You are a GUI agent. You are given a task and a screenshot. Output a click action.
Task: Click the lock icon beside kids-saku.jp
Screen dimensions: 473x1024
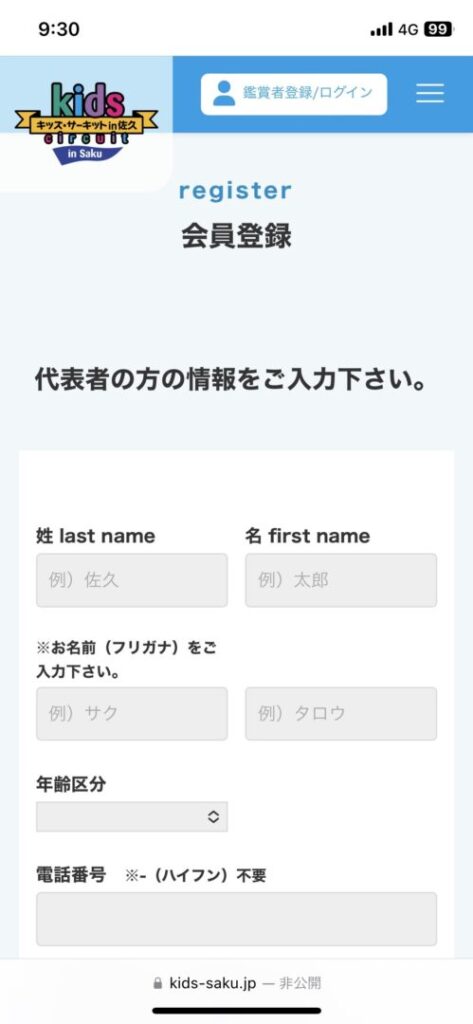point(157,984)
